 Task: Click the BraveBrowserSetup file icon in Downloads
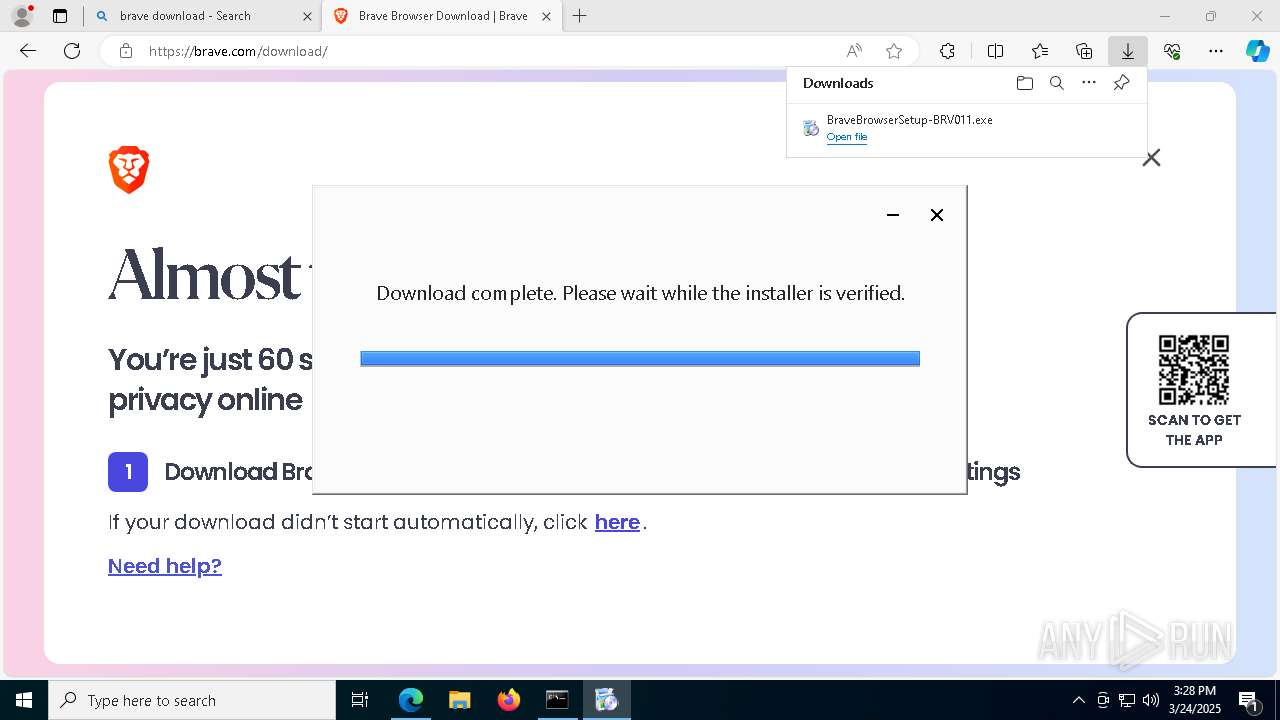[811, 128]
